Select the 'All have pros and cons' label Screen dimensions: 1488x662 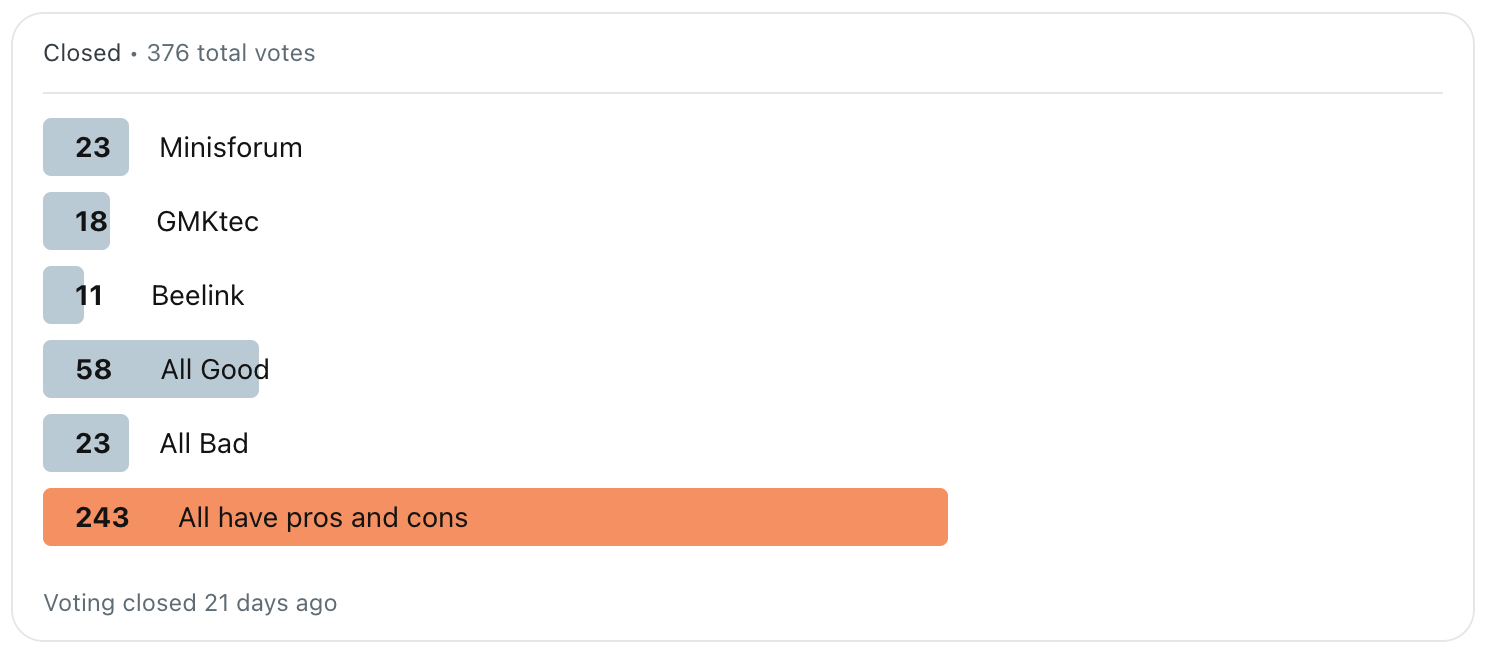pyautogui.click(x=323, y=518)
